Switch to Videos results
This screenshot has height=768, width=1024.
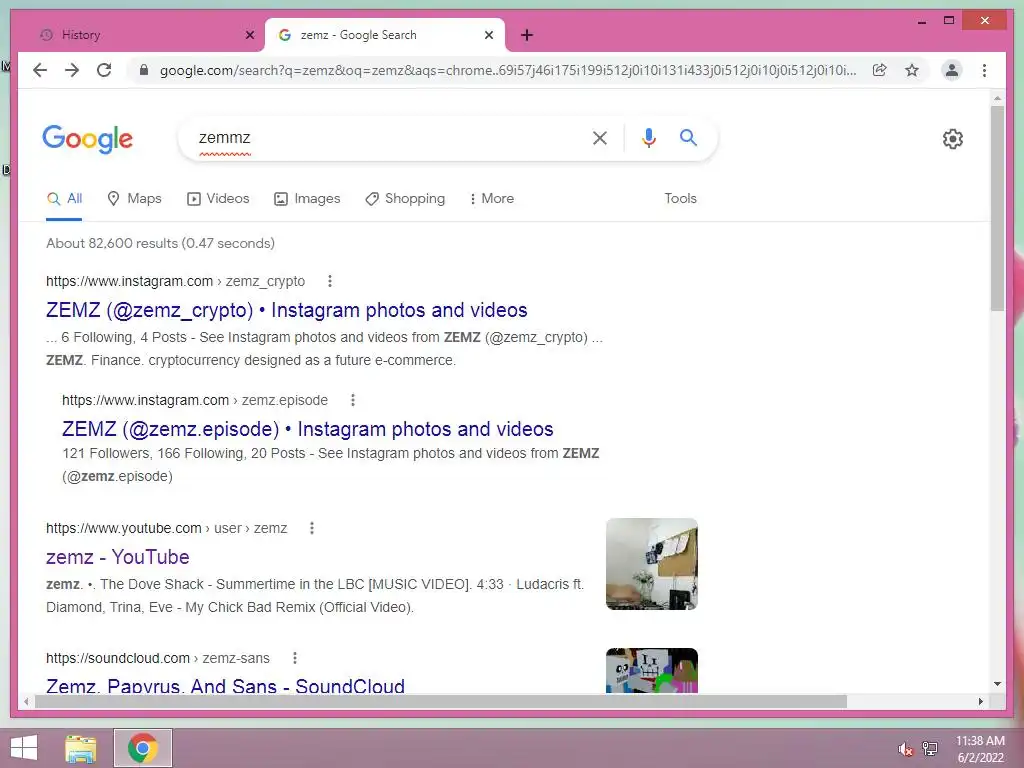(218, 199)
